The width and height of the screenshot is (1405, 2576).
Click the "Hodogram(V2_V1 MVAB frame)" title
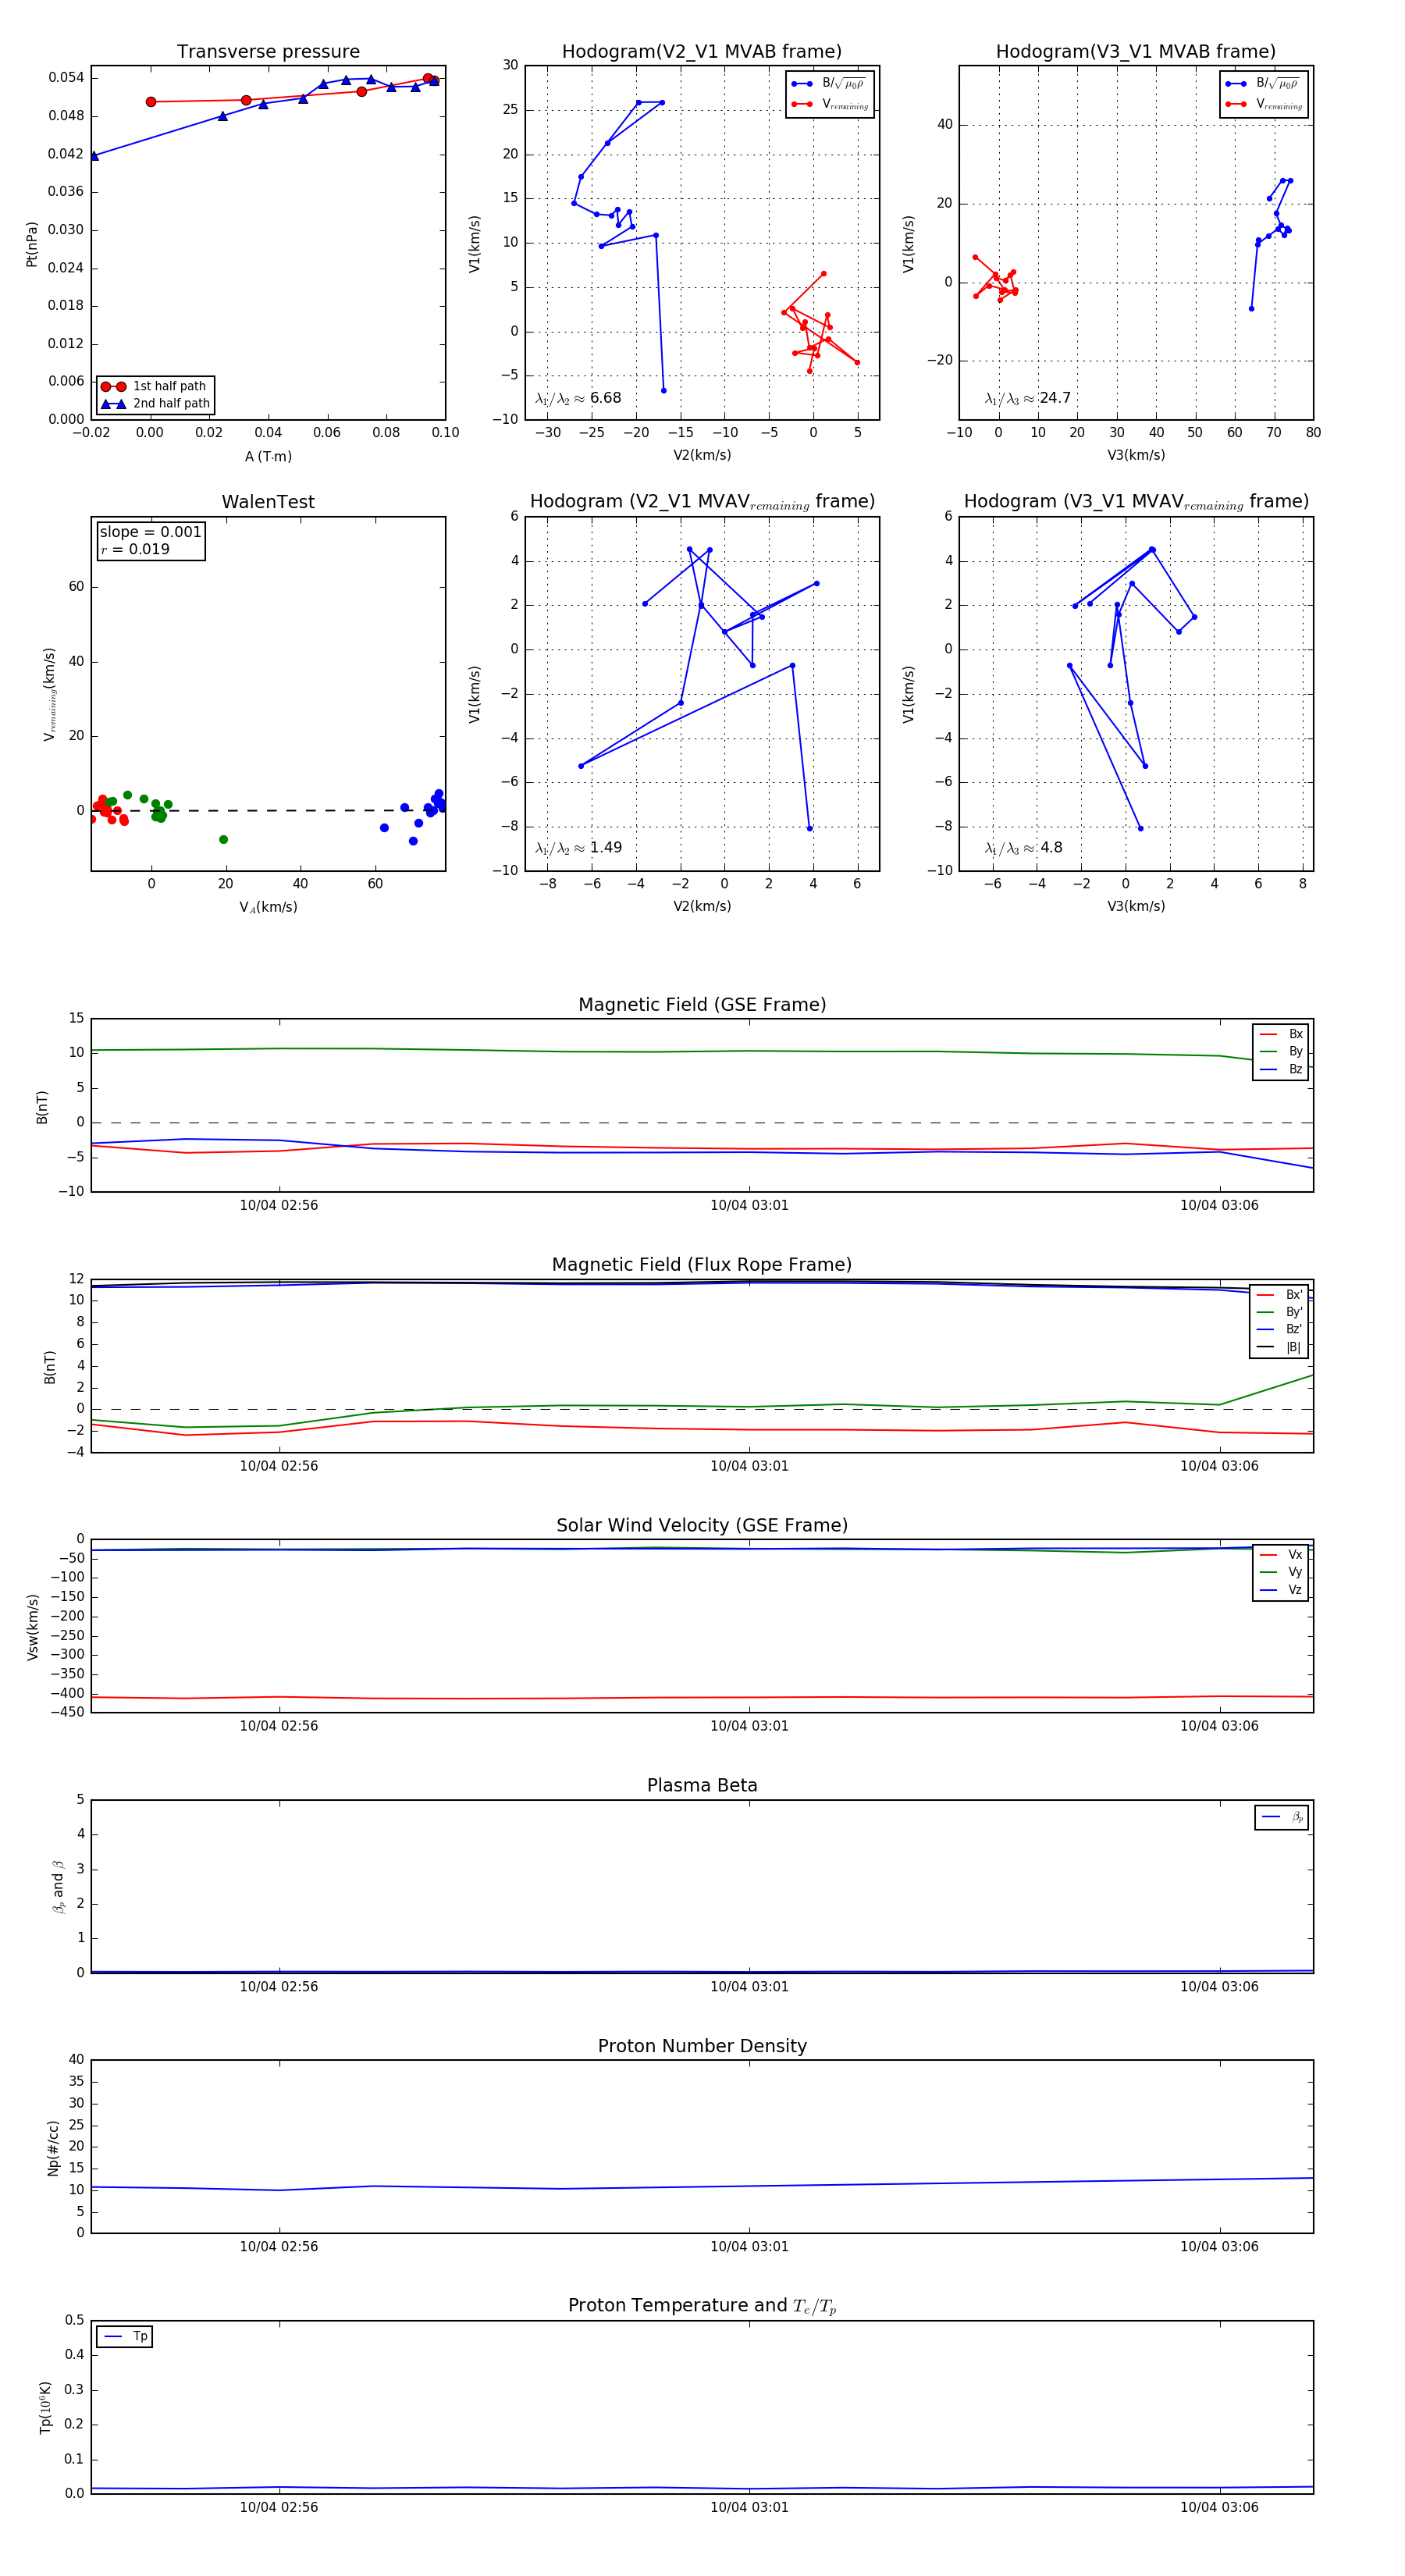click(702, 52)
